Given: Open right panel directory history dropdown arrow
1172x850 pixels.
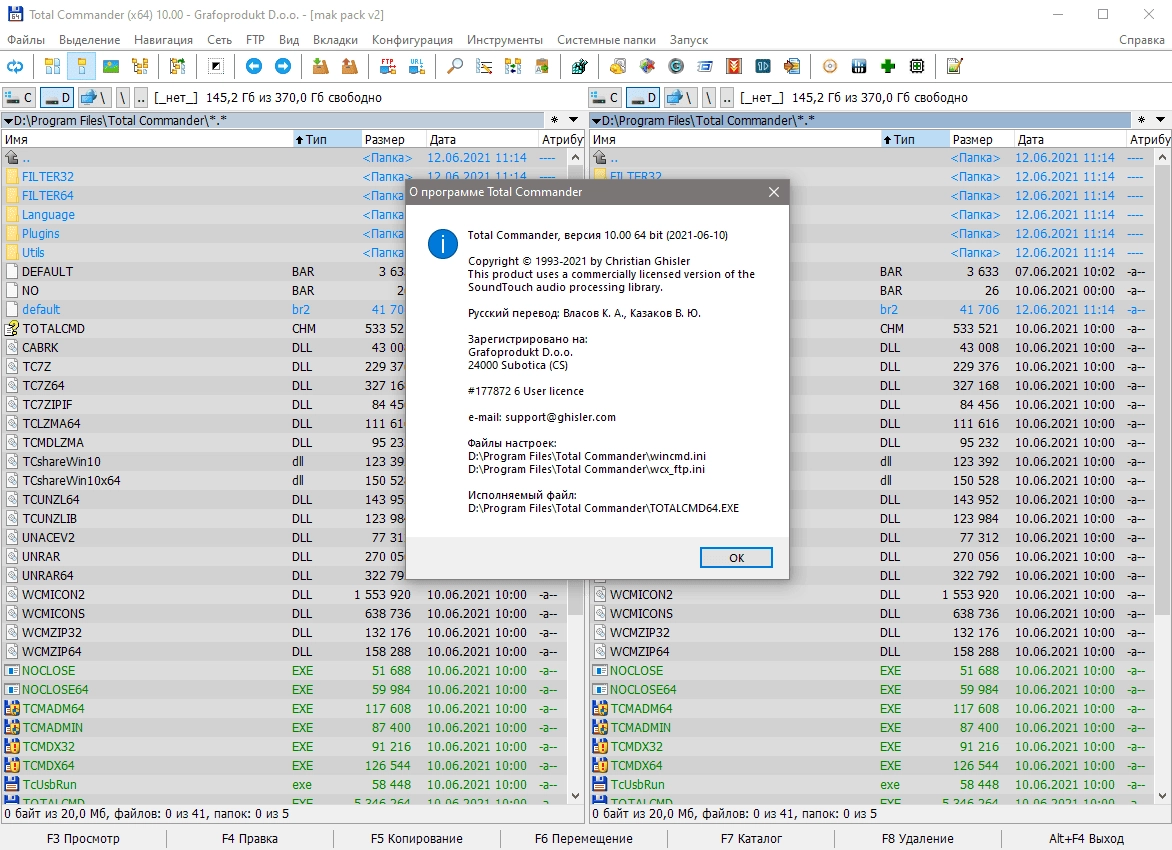Looking at the screenshot, I should coord(1160,120).
